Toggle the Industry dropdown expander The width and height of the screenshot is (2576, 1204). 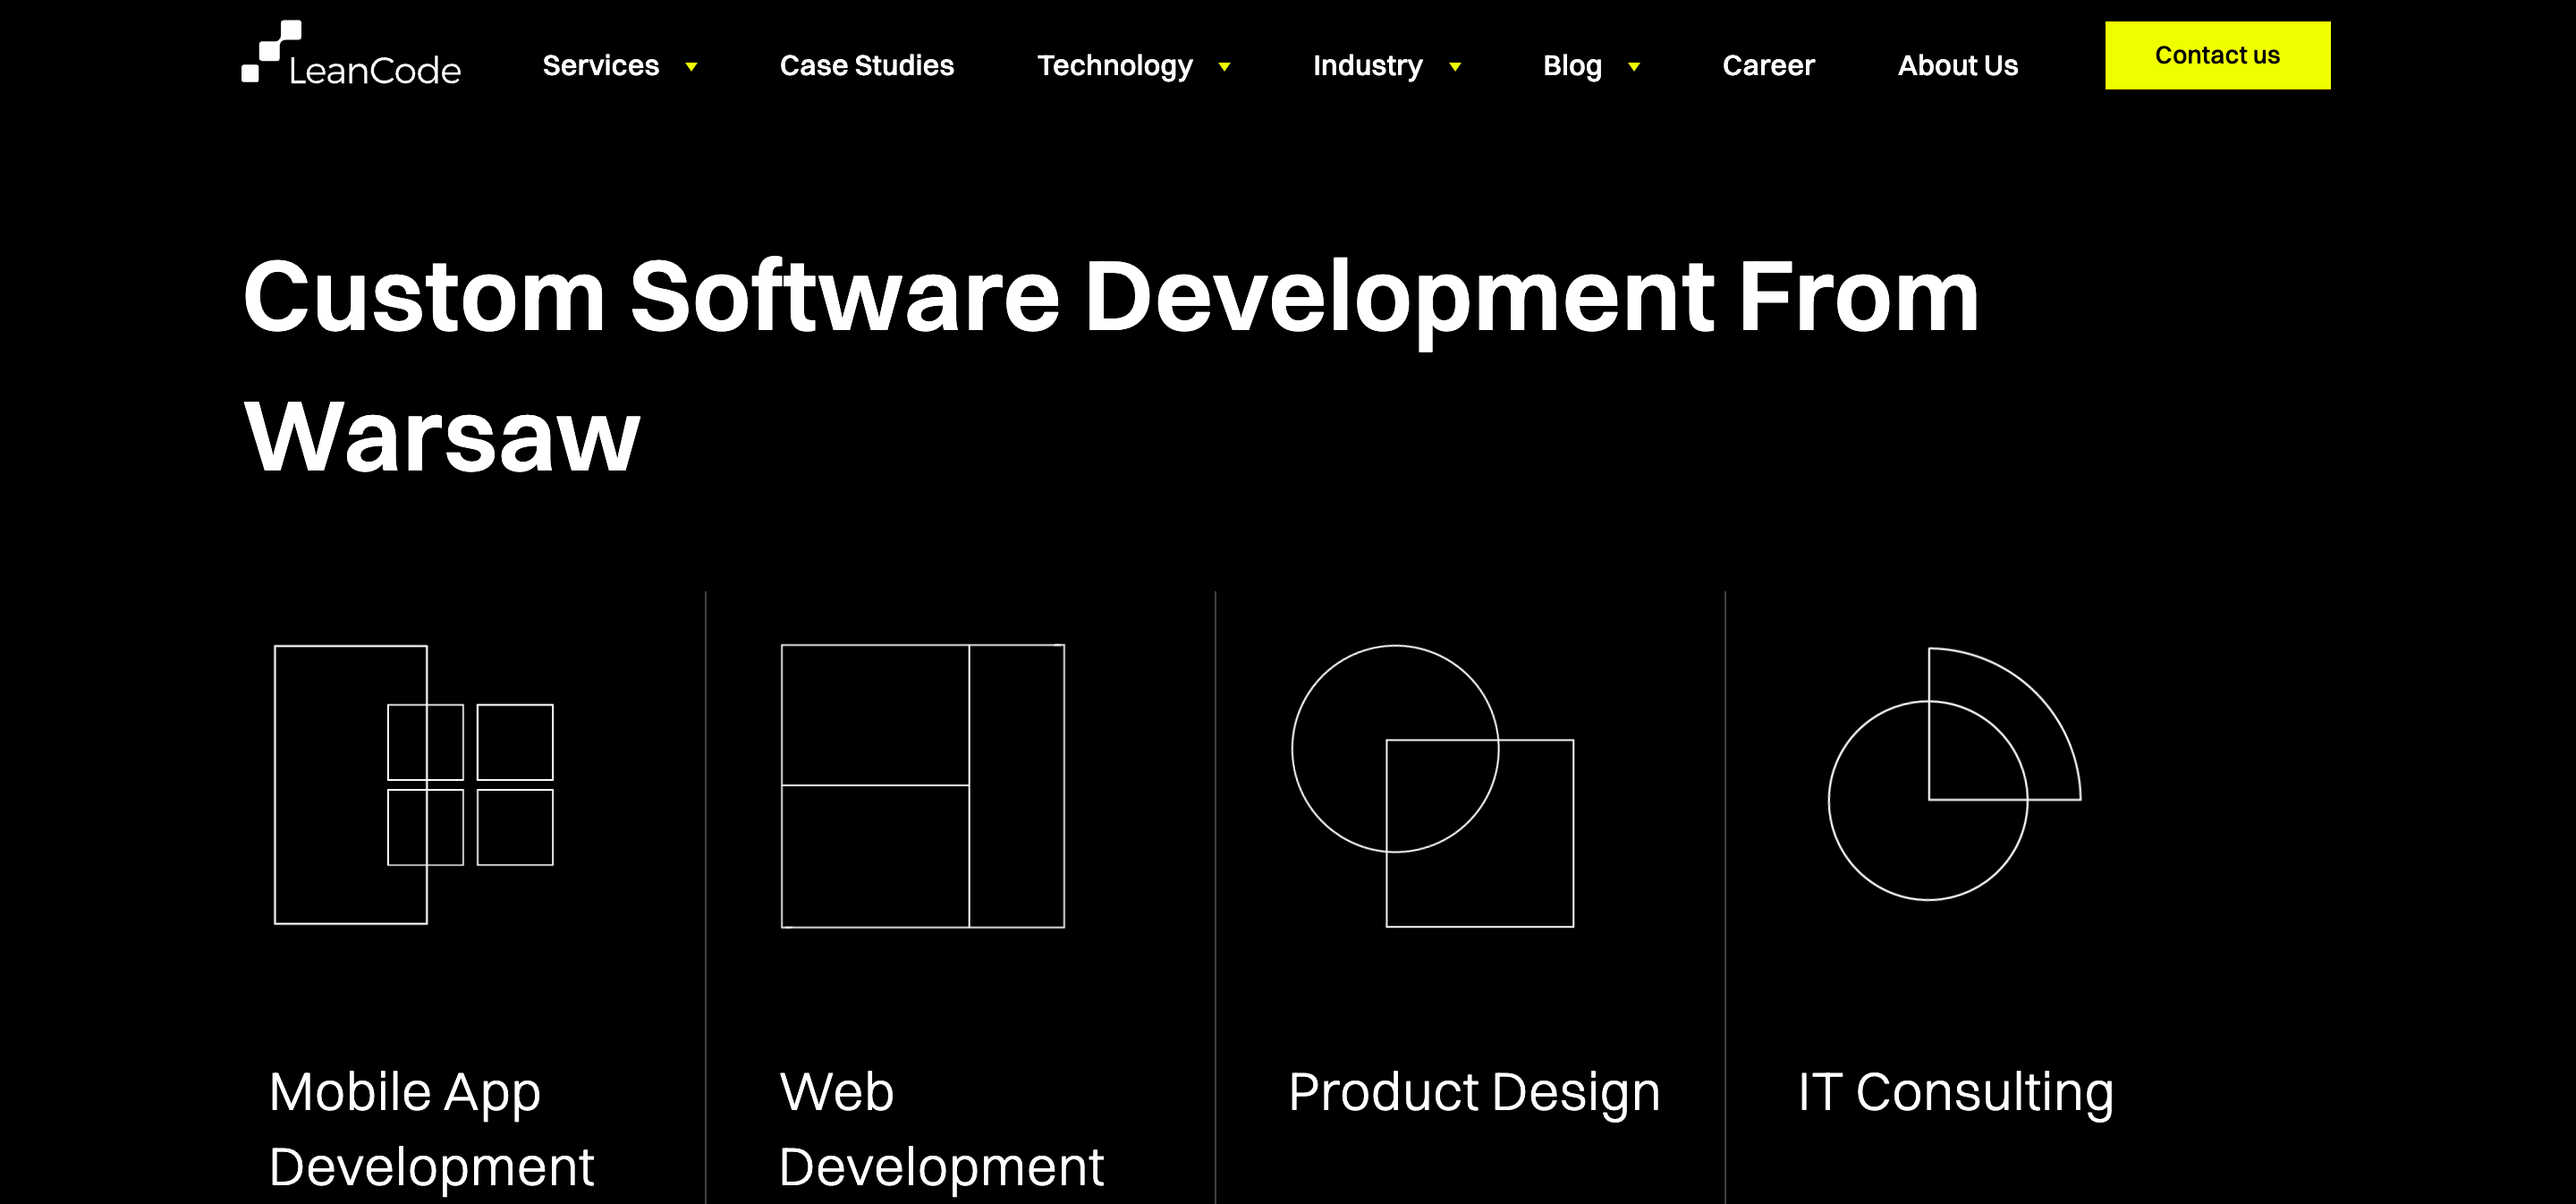point(1454,65)
